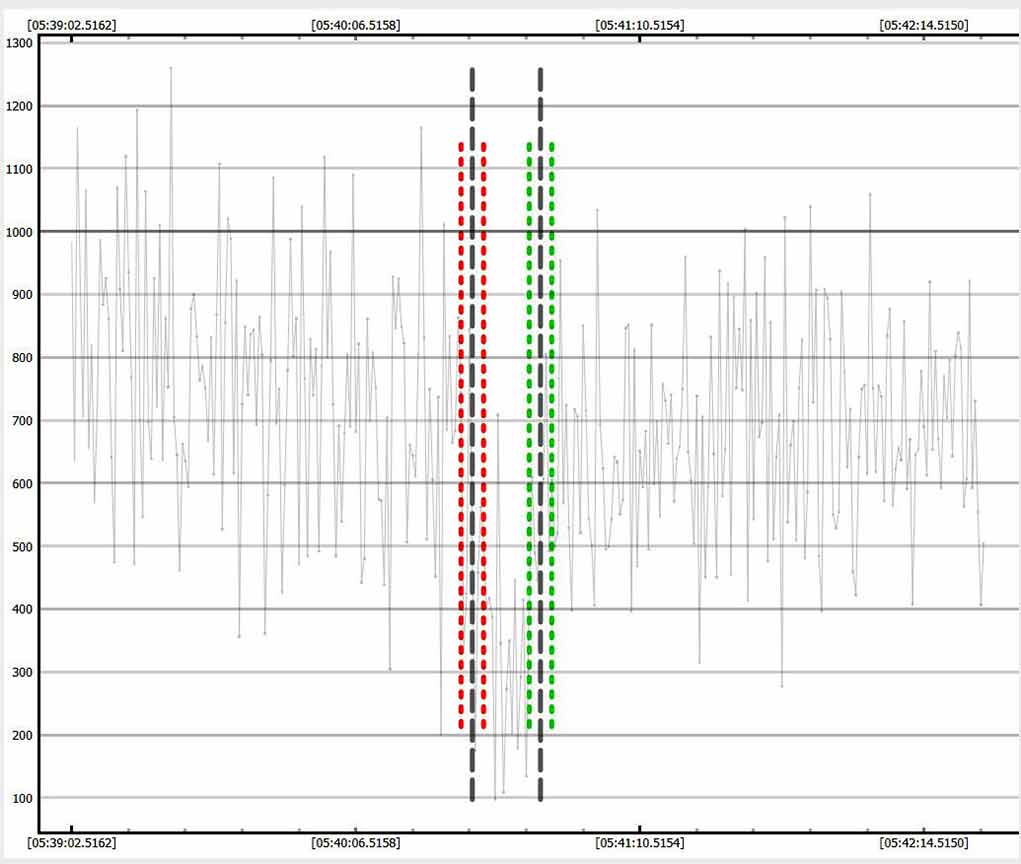Click the 100 y-axis value
This screenshot has width=1021, height=864.
(22, 798)
